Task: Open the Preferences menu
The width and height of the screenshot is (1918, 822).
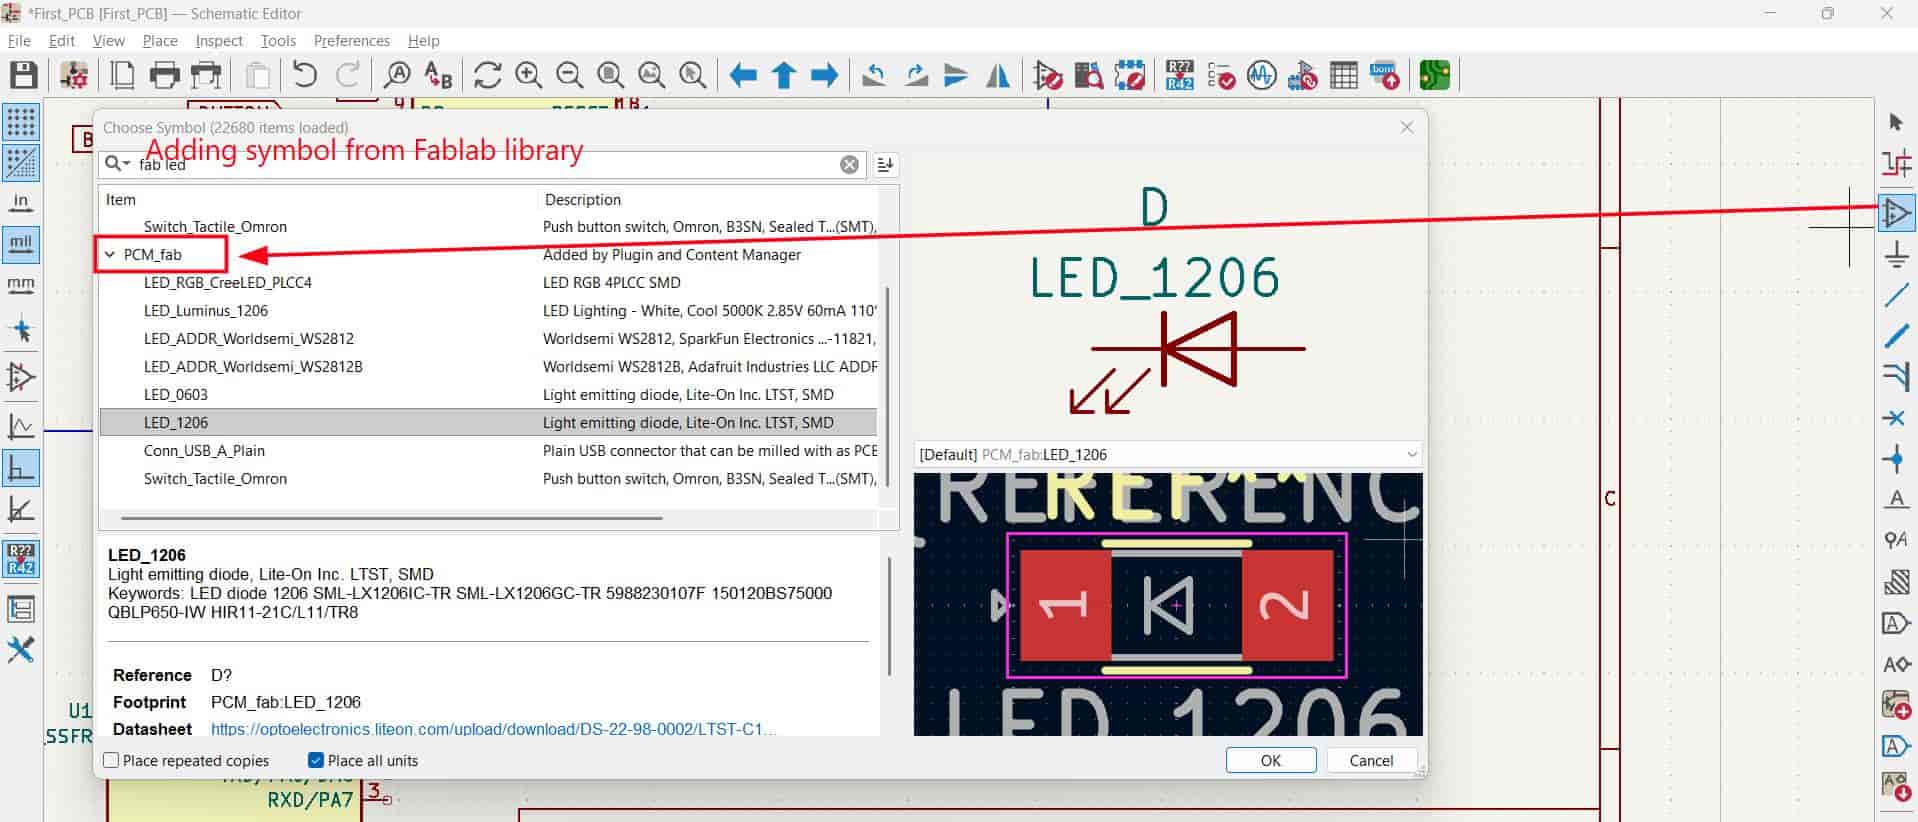Action: 352,41
